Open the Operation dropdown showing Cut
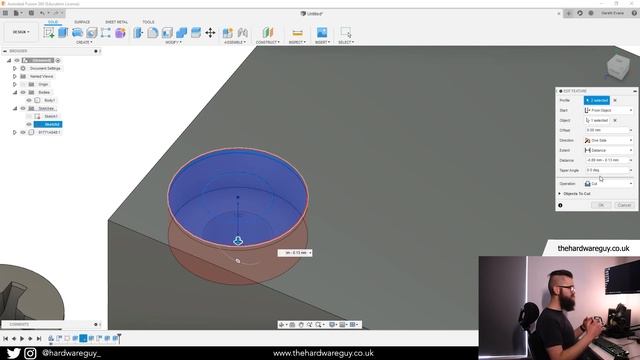This screenshot has width=640, height=360. click(x=608, y=184)
